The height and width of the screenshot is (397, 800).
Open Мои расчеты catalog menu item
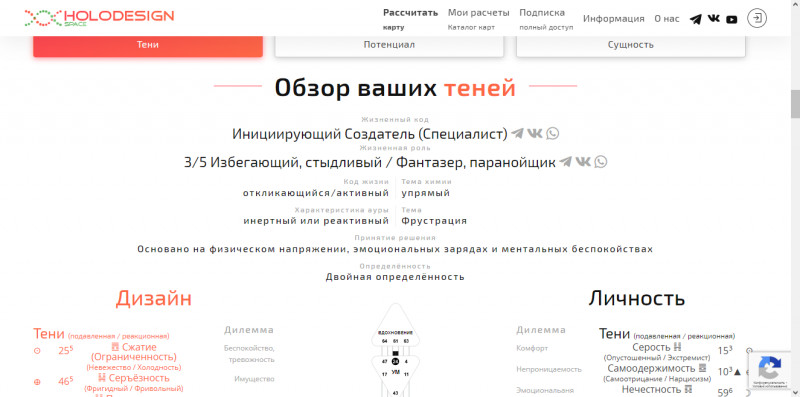pyautogui.click(x=479, y=19)
